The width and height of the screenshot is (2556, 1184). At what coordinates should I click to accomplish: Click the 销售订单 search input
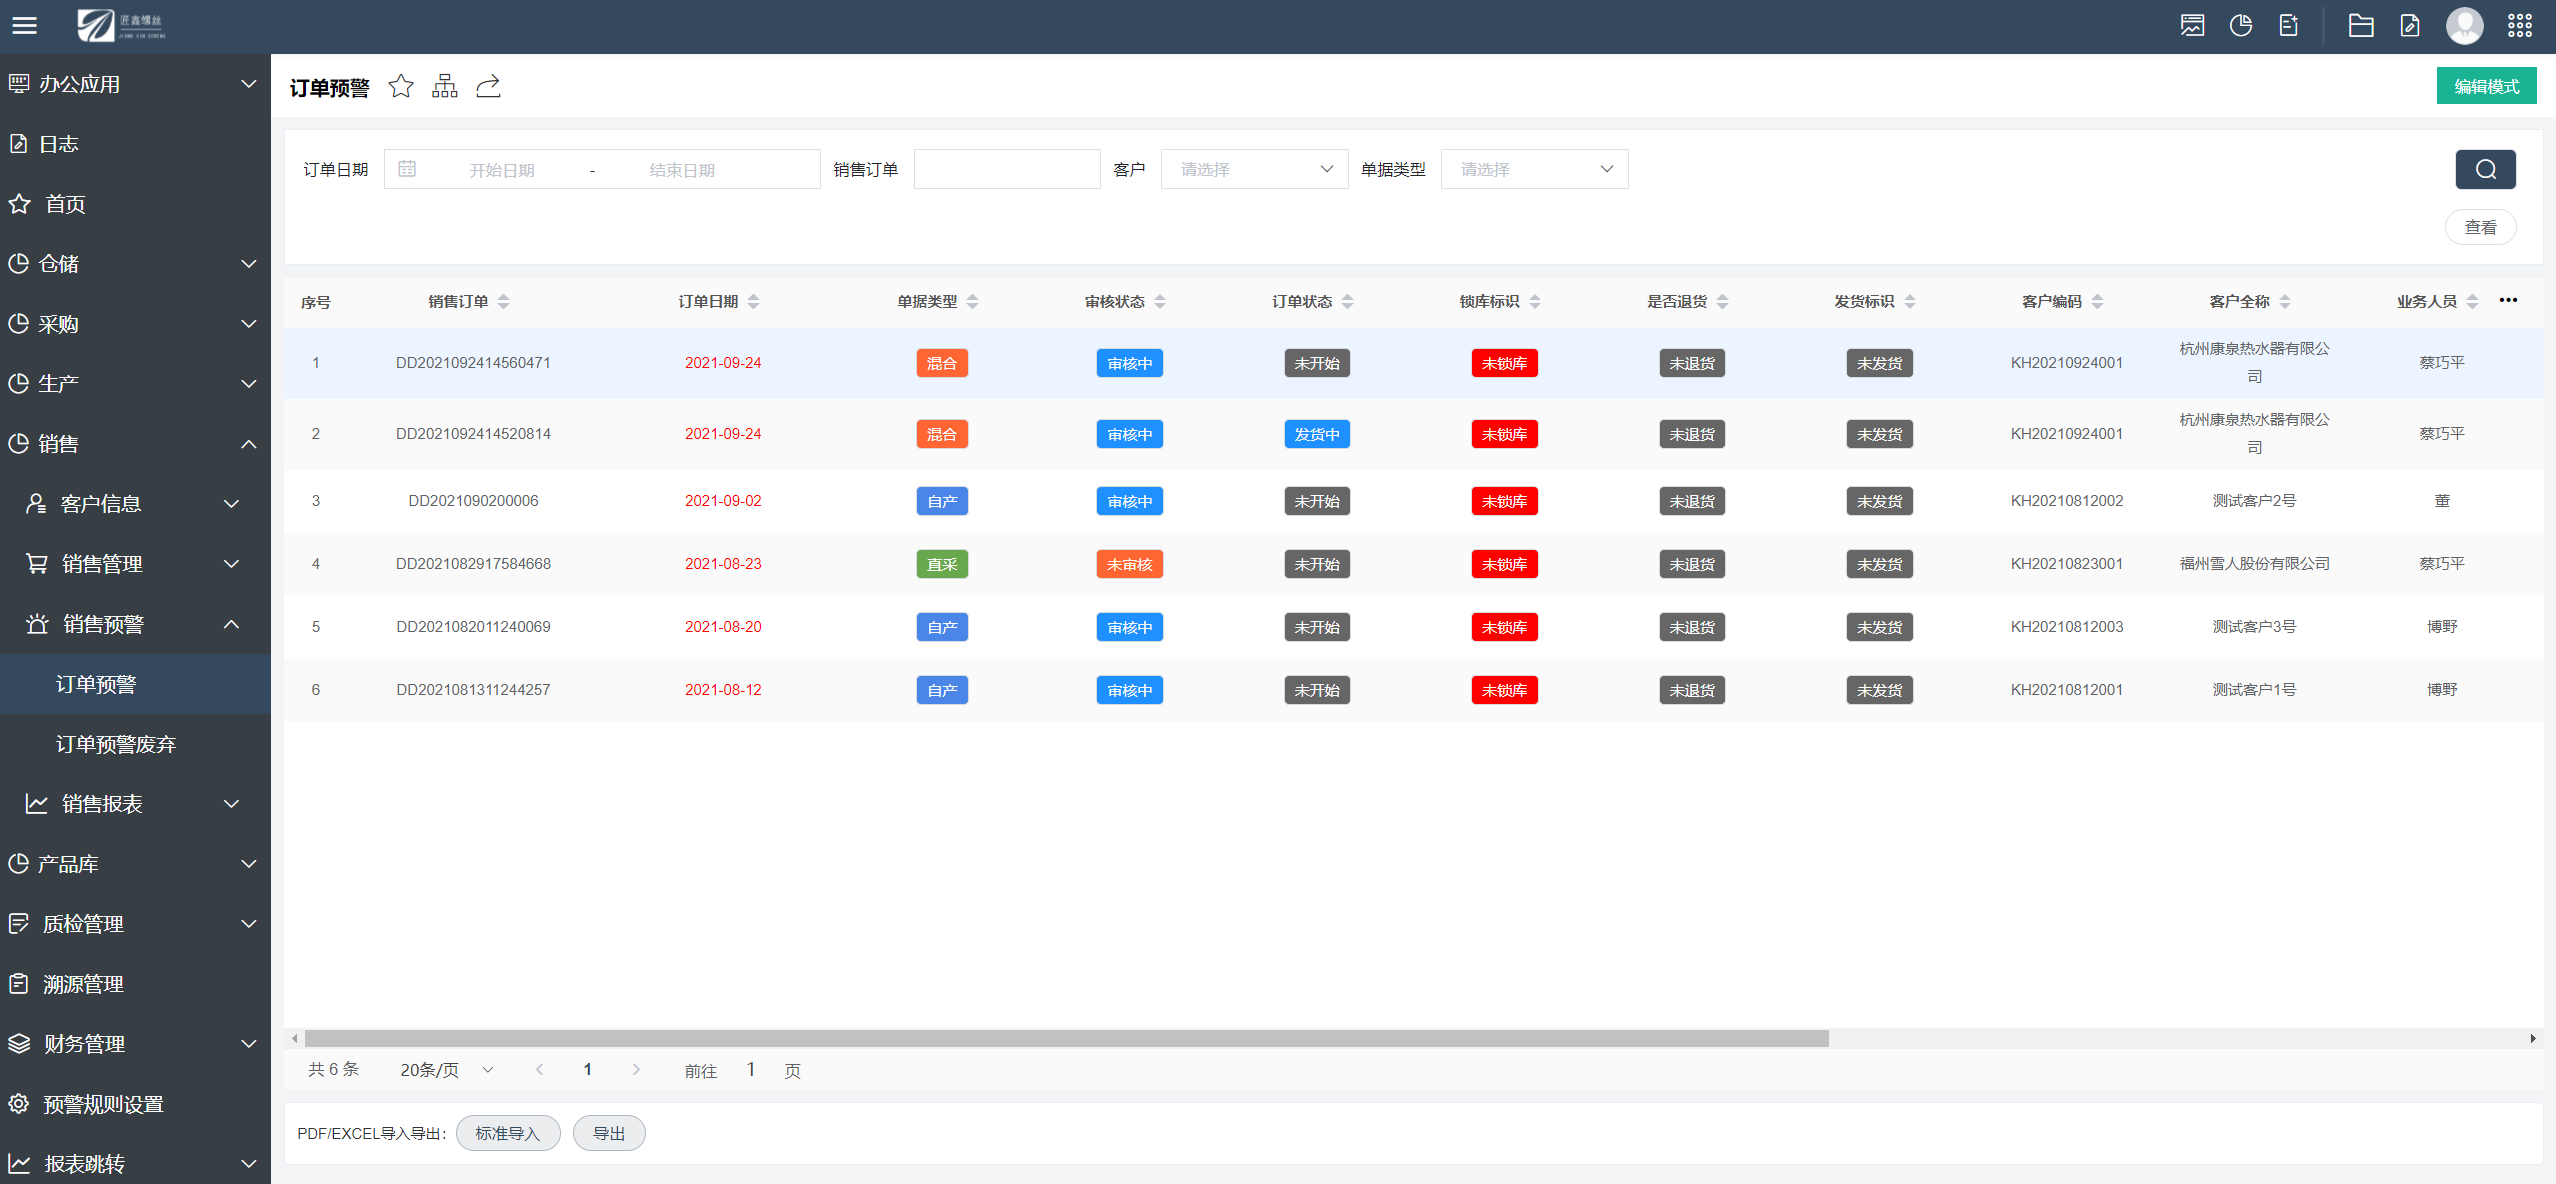(1007, 170)
